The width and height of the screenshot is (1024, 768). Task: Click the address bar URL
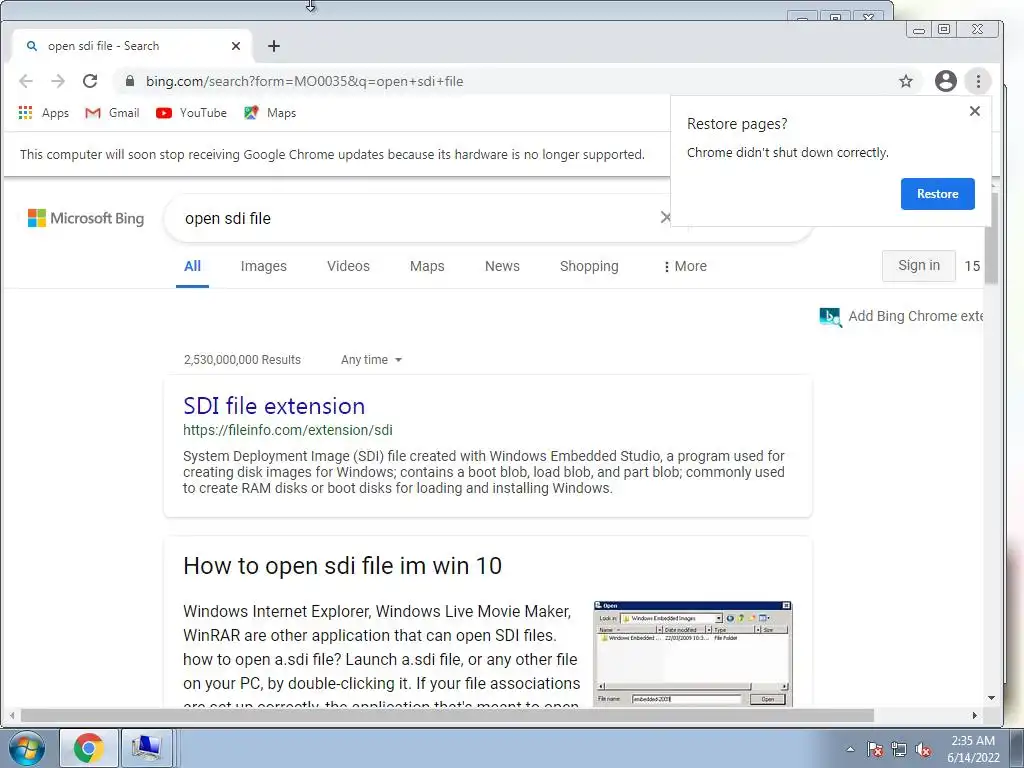pyautogui.click(x=304, y=81)
